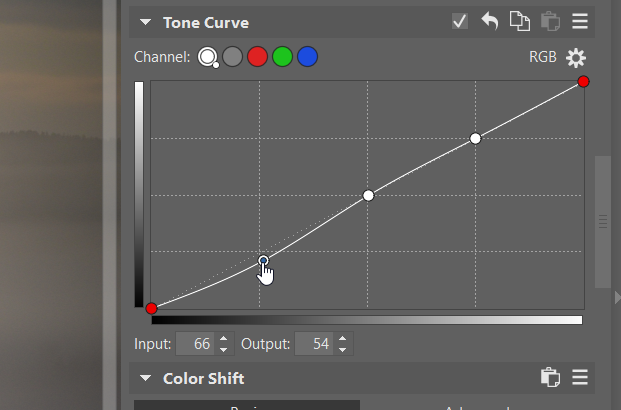Select the top-right red curve endpoint

(583, 82)
